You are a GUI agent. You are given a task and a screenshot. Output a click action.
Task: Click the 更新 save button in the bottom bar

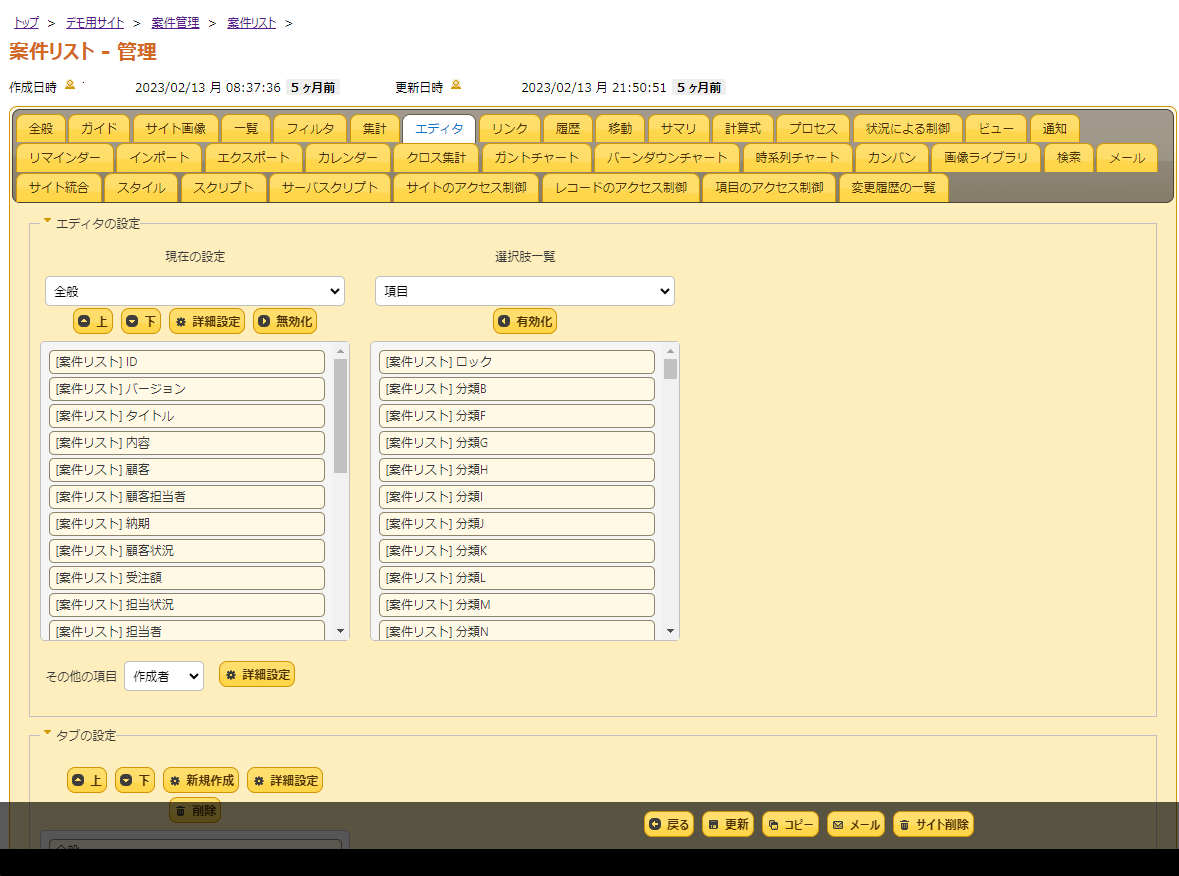728,824
